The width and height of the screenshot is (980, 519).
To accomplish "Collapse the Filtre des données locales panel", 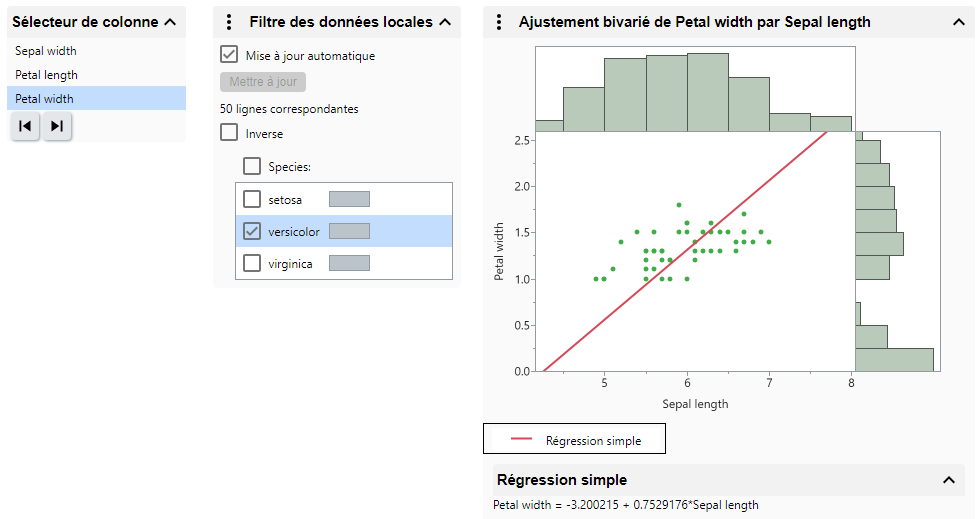I will [445, 22].
